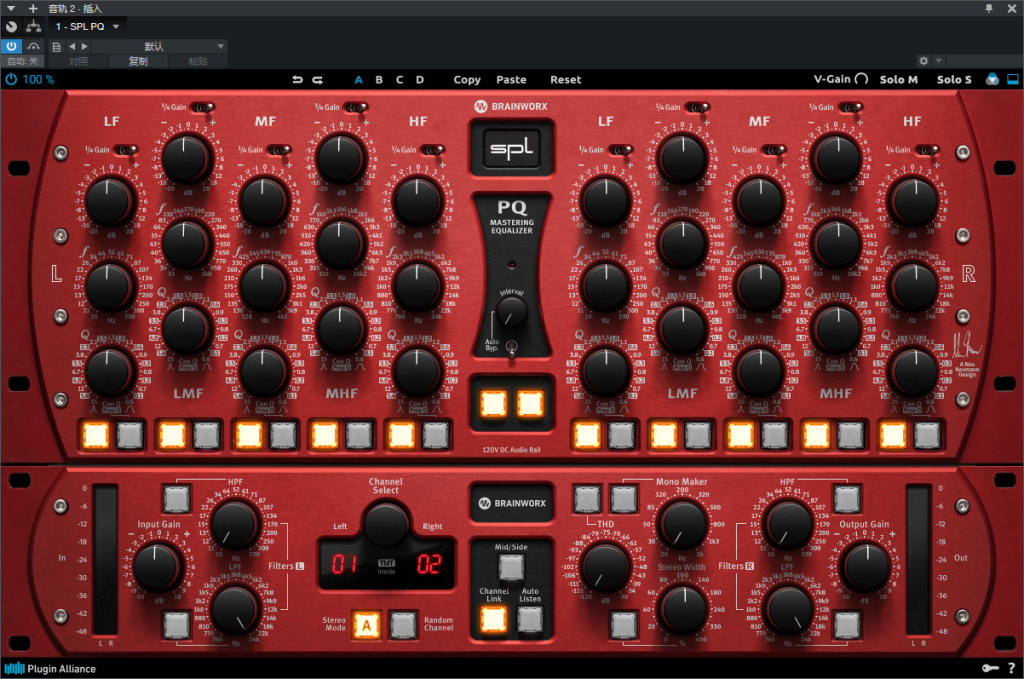The image size is (1024, 679).
Task: Open the top-left window menu arrow
Action: 11,8
